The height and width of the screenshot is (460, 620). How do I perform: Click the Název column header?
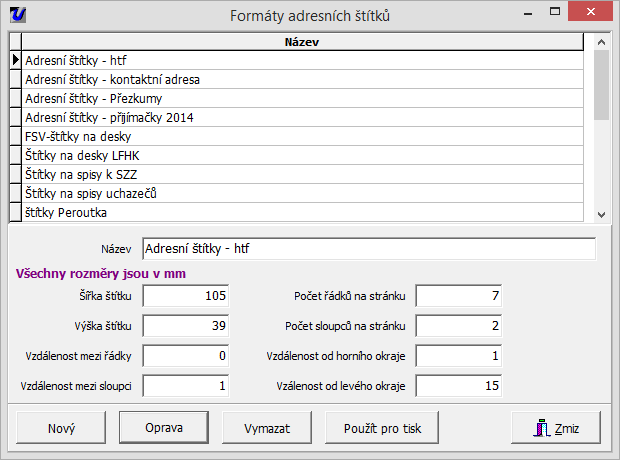[x=300, y=43]
